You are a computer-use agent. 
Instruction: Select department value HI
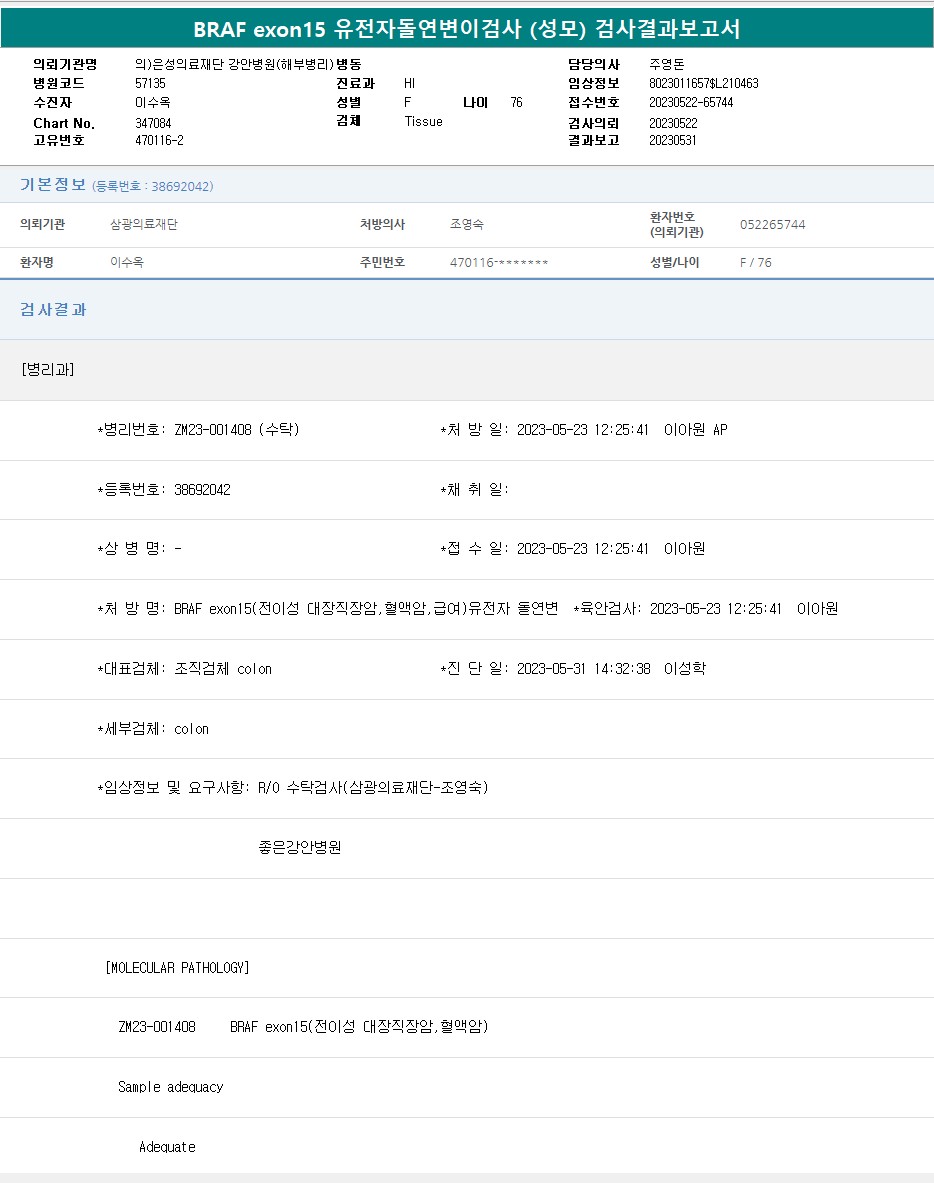(x=410, y=83)
